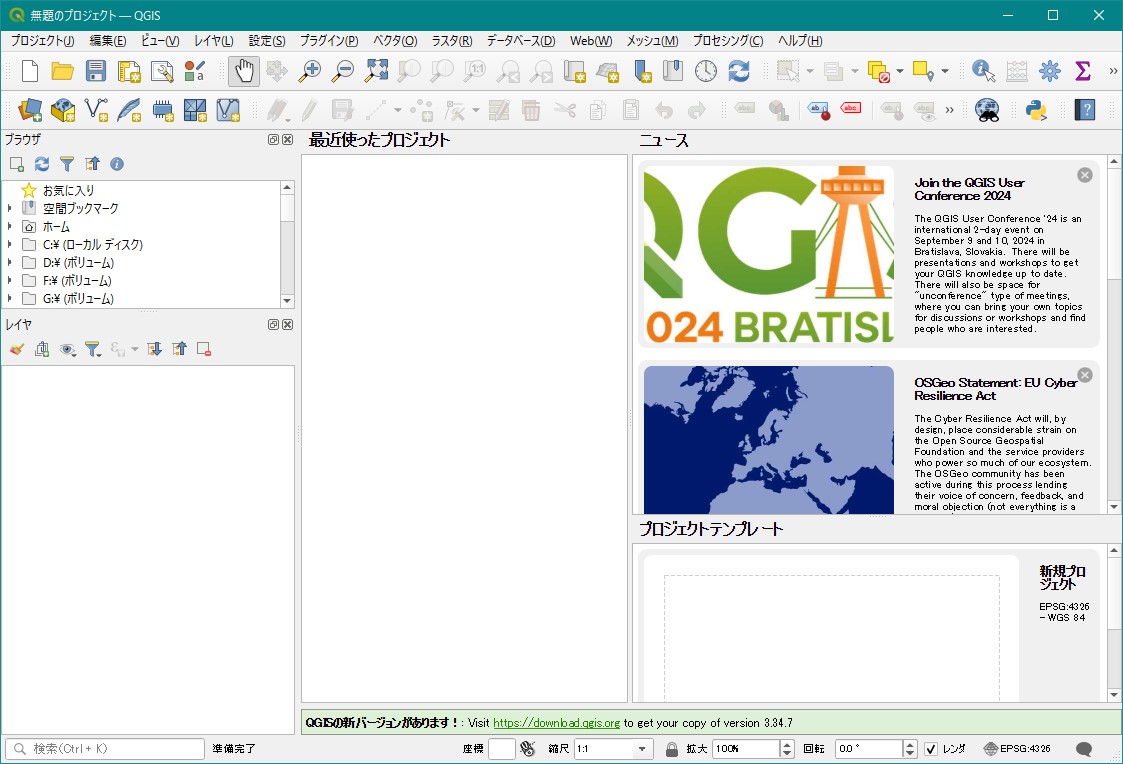The height and width of the screenshot is (764, 1123).
Task: Create new Shapefile layer icon
Action: pos(96,110)
